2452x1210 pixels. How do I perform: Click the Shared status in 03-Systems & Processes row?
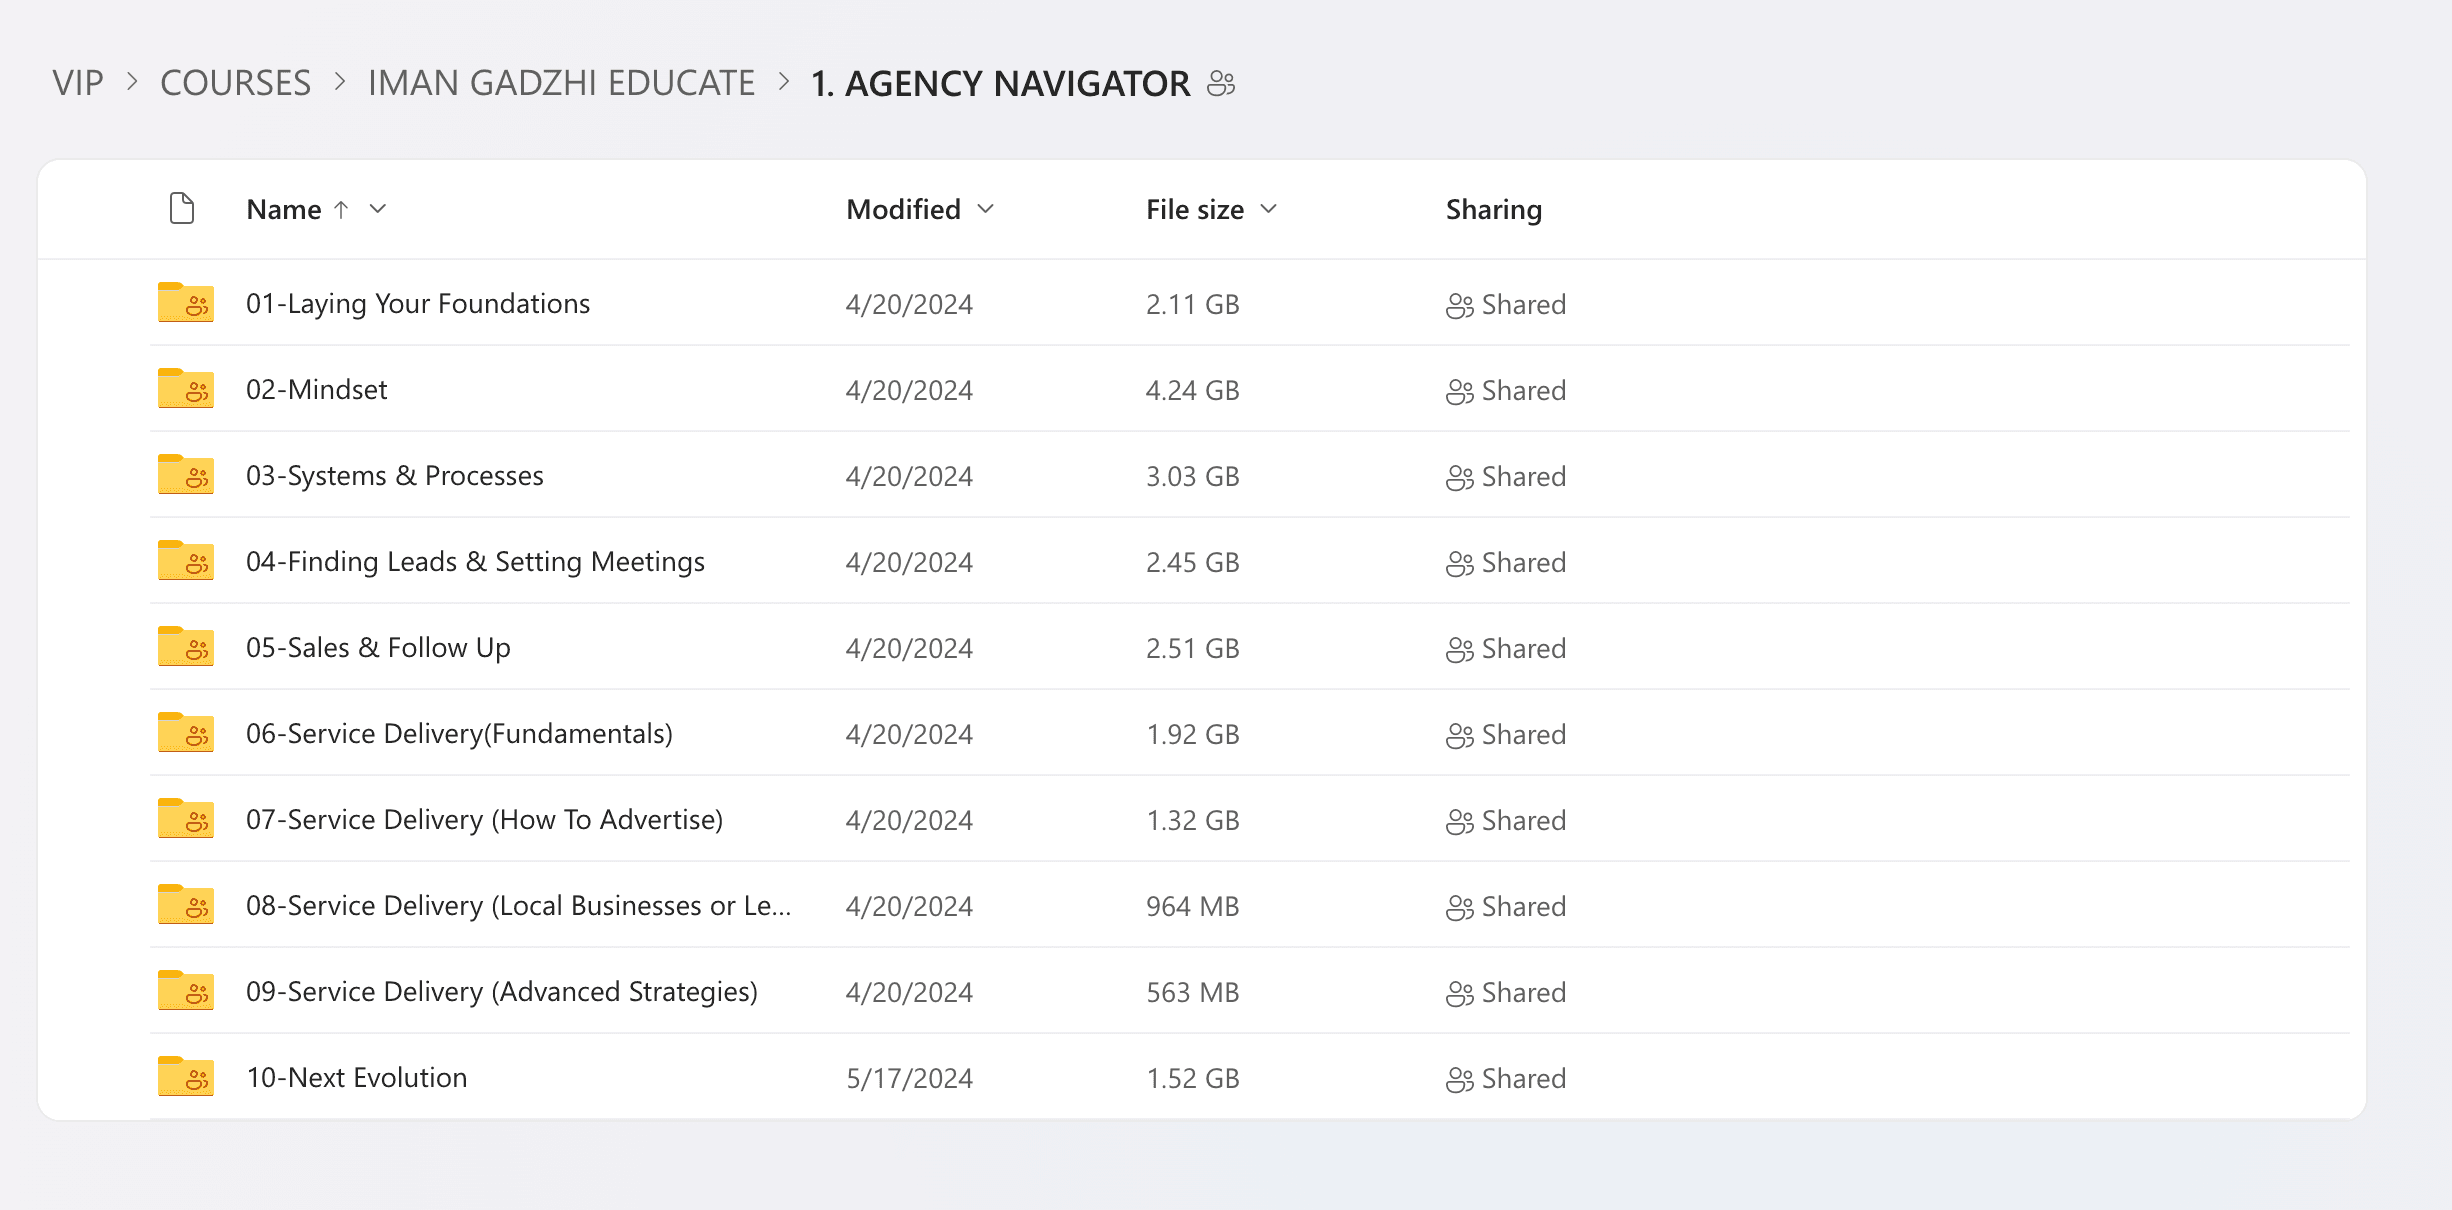coord(1506,476)
